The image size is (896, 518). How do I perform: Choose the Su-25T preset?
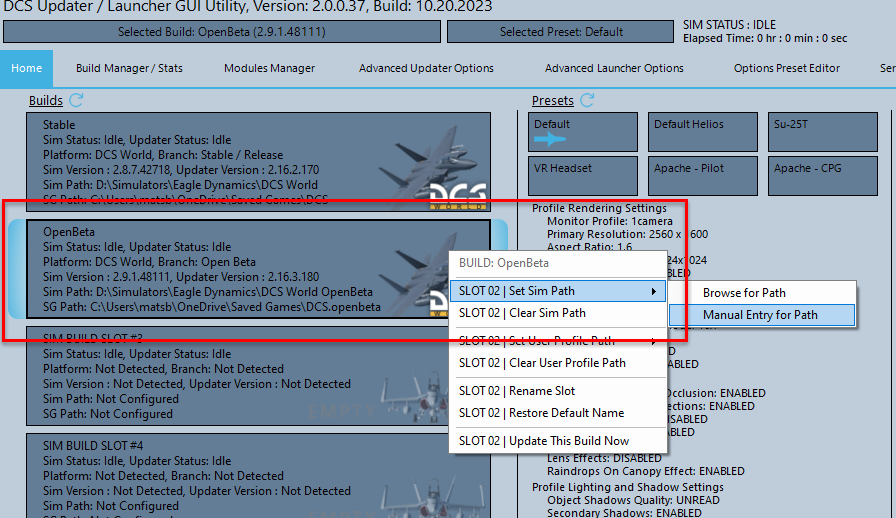823,132
